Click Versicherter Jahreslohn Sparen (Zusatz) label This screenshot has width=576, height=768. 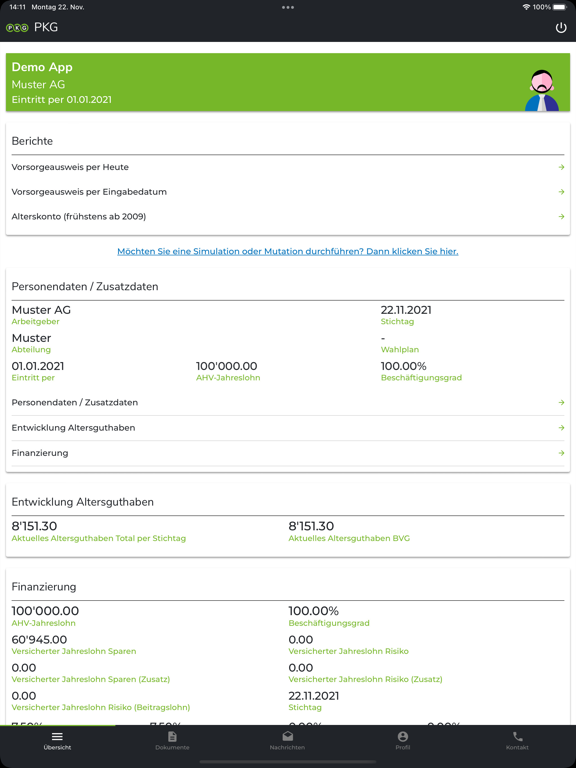point(91,679)
